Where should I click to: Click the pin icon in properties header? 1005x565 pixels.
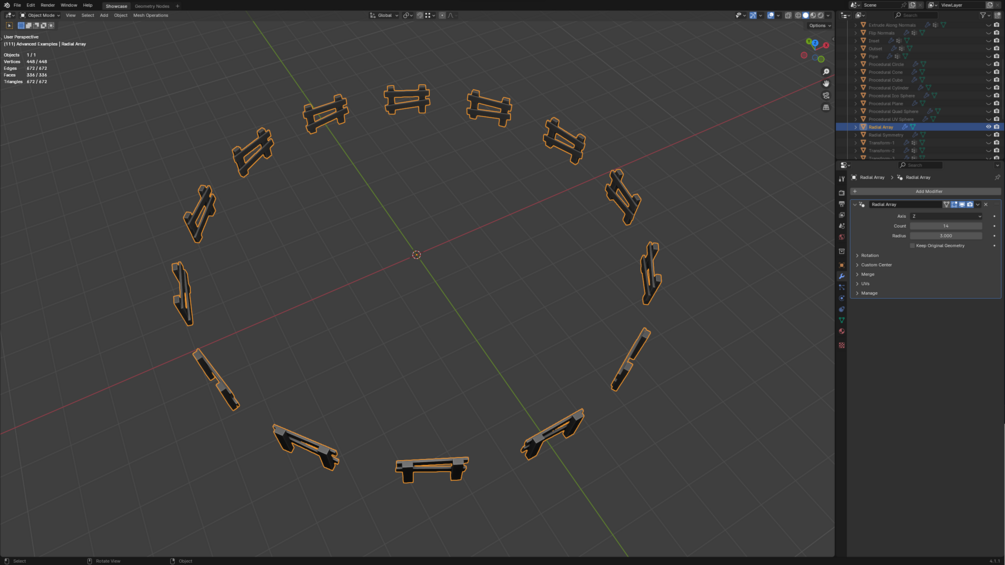pos(997,177)
